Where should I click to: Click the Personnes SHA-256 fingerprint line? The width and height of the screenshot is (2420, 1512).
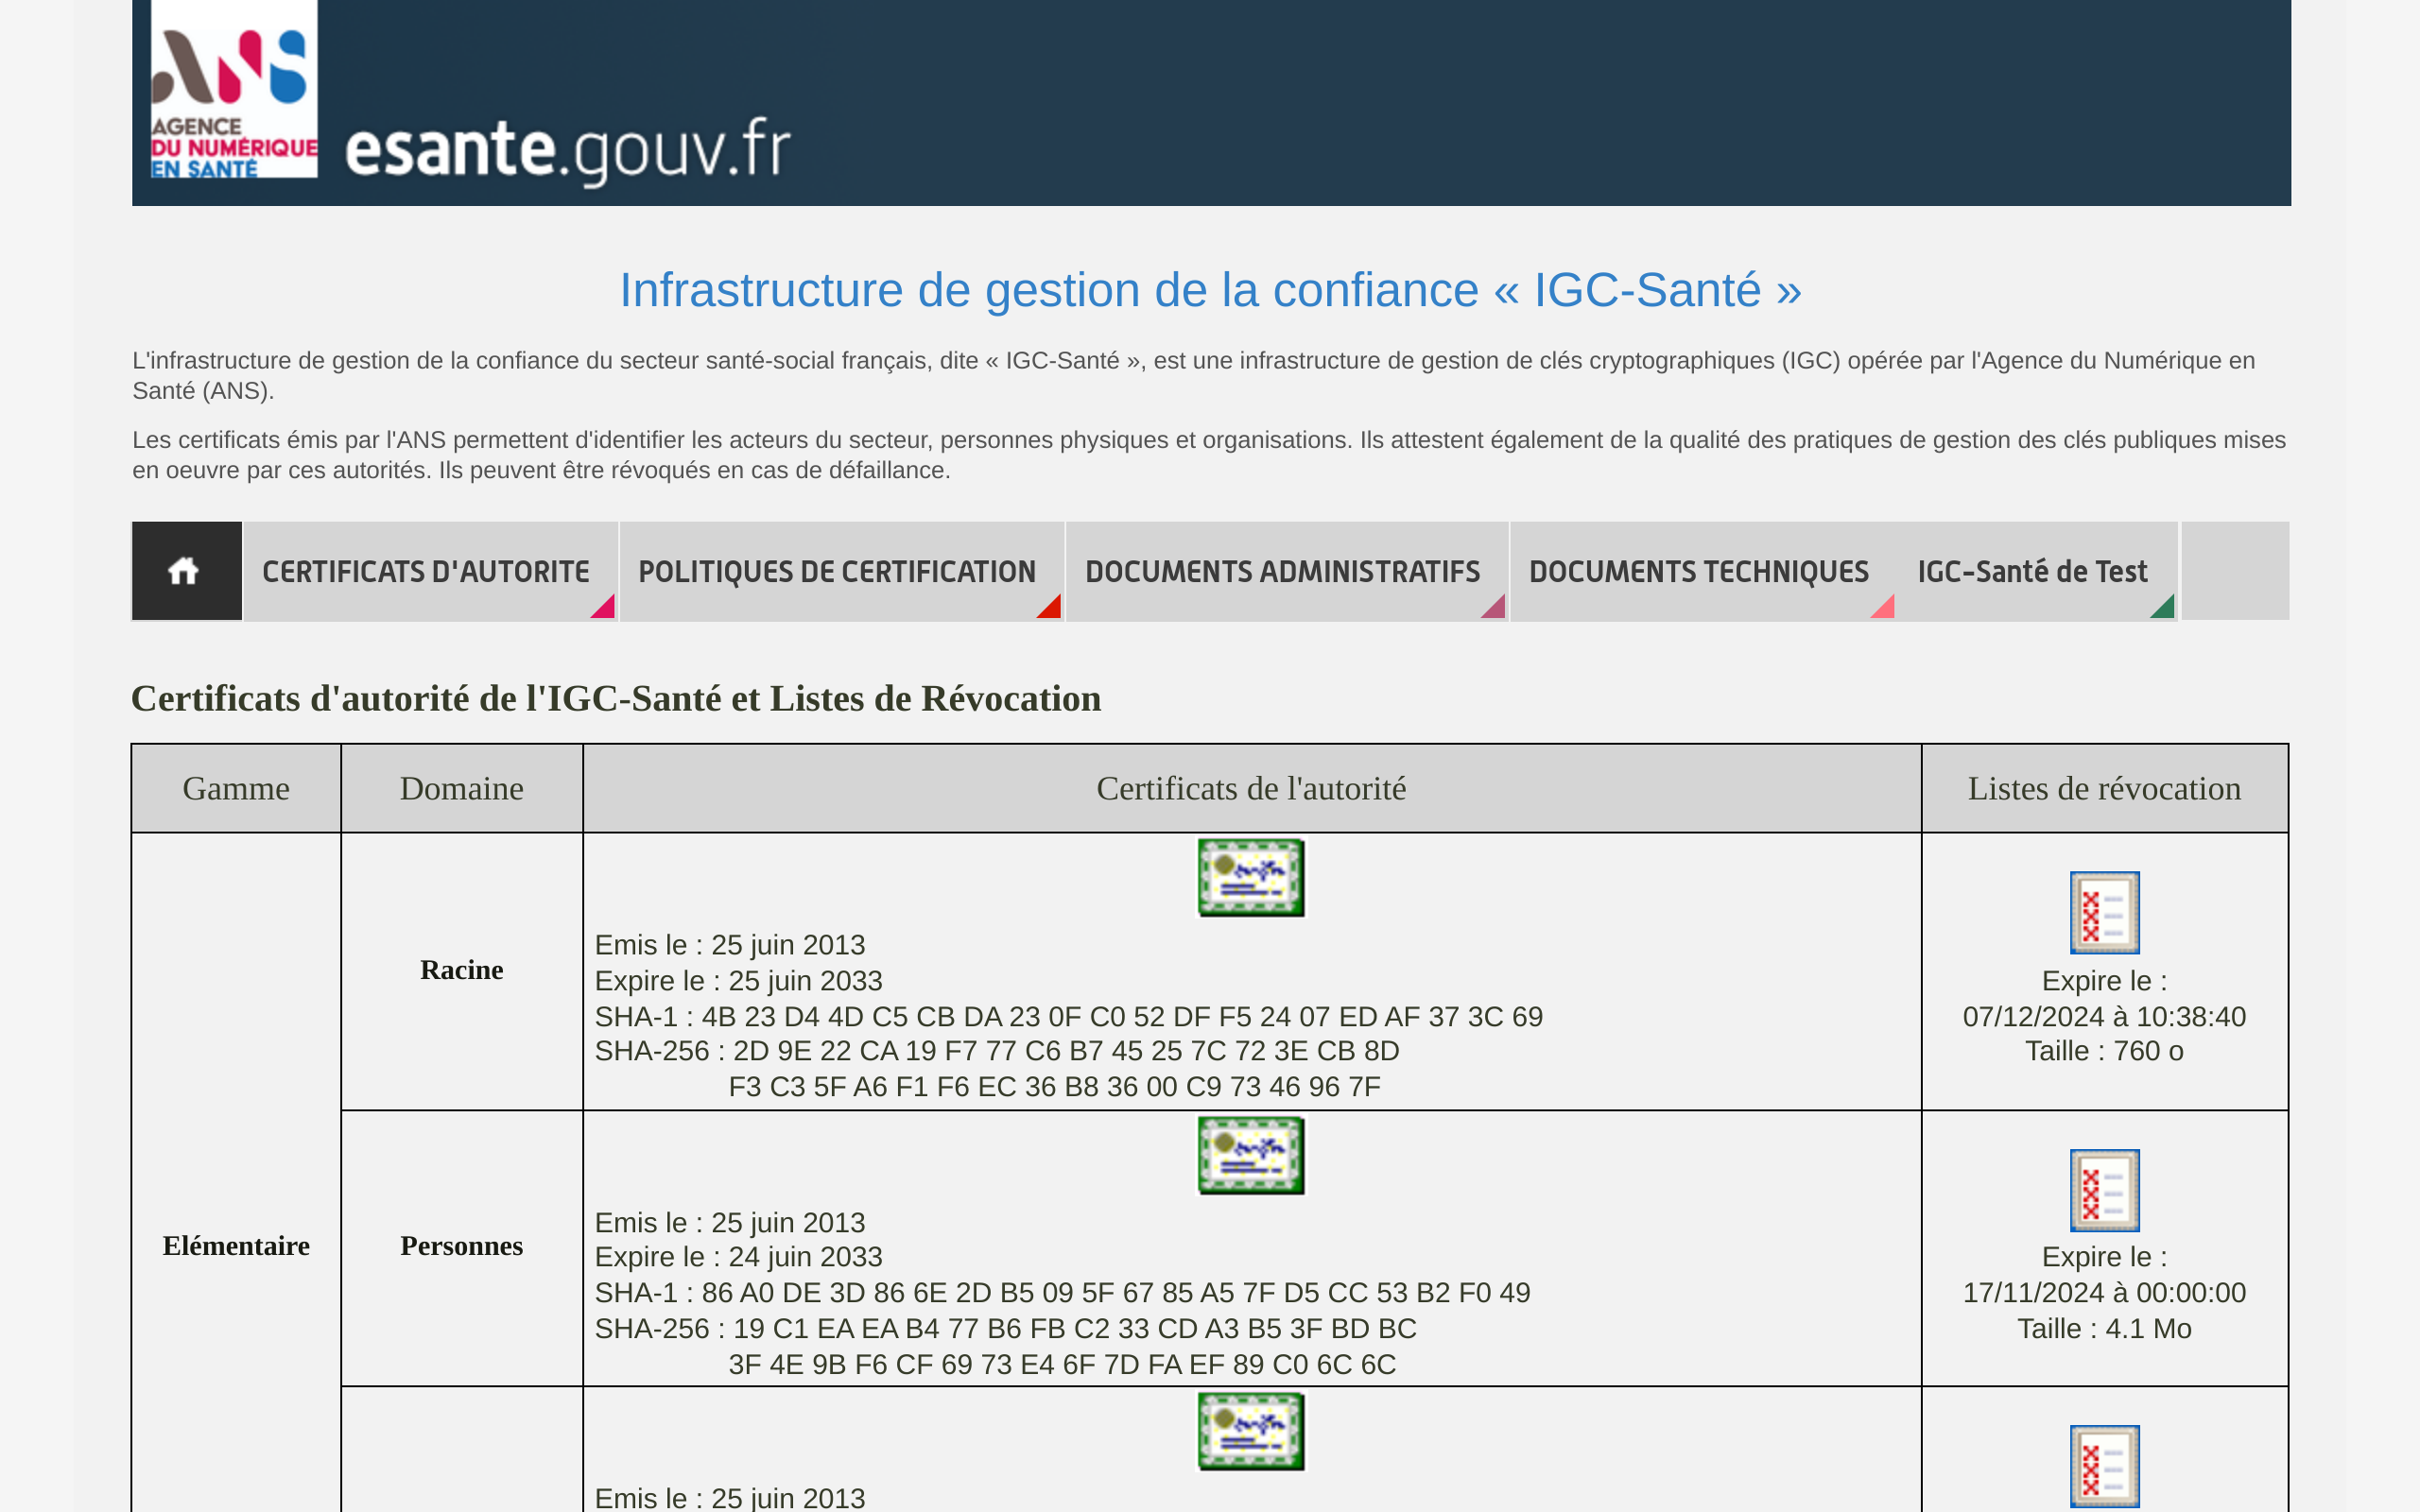(1005, 1346)
